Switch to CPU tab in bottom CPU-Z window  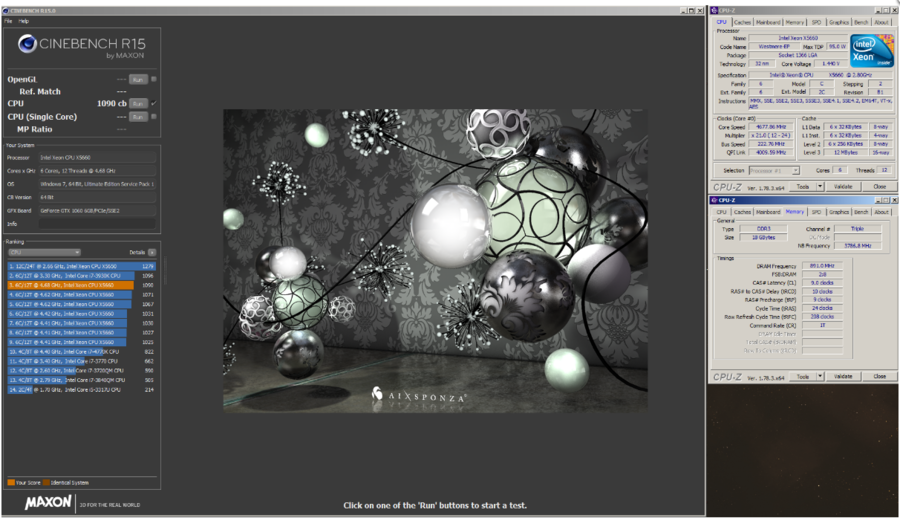pos(721,212)
